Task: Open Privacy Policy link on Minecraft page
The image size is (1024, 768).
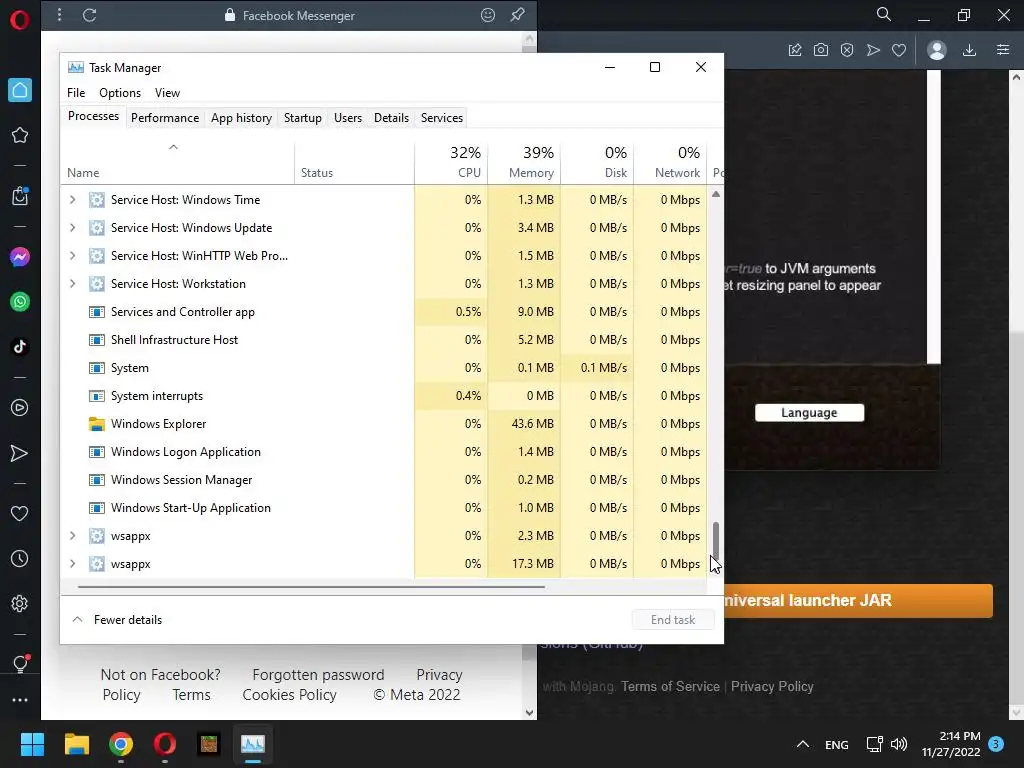Action: [772, 686]
